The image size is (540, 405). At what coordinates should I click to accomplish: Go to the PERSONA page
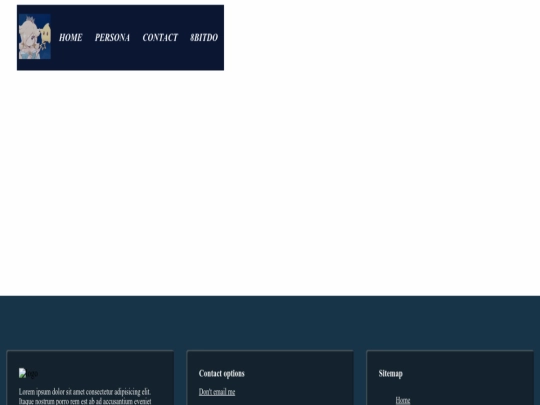[112, 38]
